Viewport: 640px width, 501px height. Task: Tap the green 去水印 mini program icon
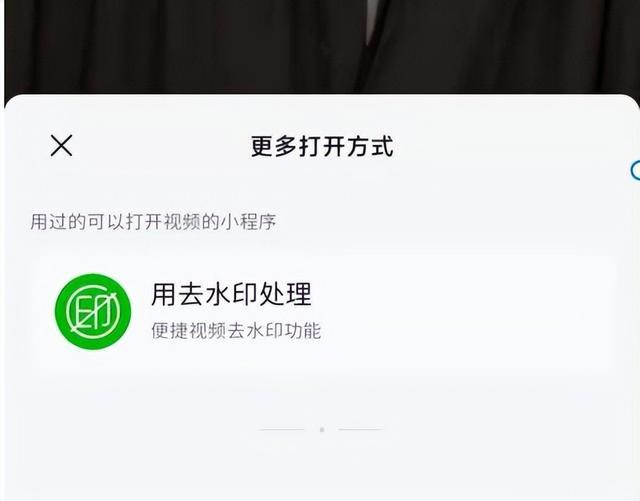point(93,312)
